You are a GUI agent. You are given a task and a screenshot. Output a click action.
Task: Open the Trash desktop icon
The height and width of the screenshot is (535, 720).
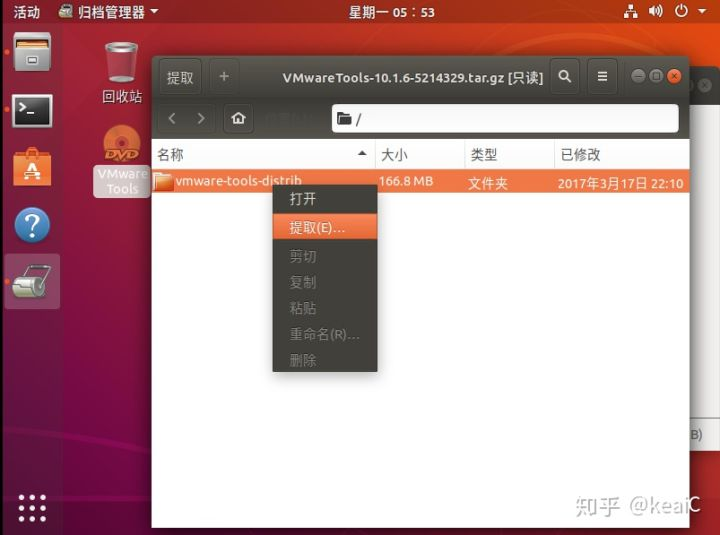(x=122, y=73)
